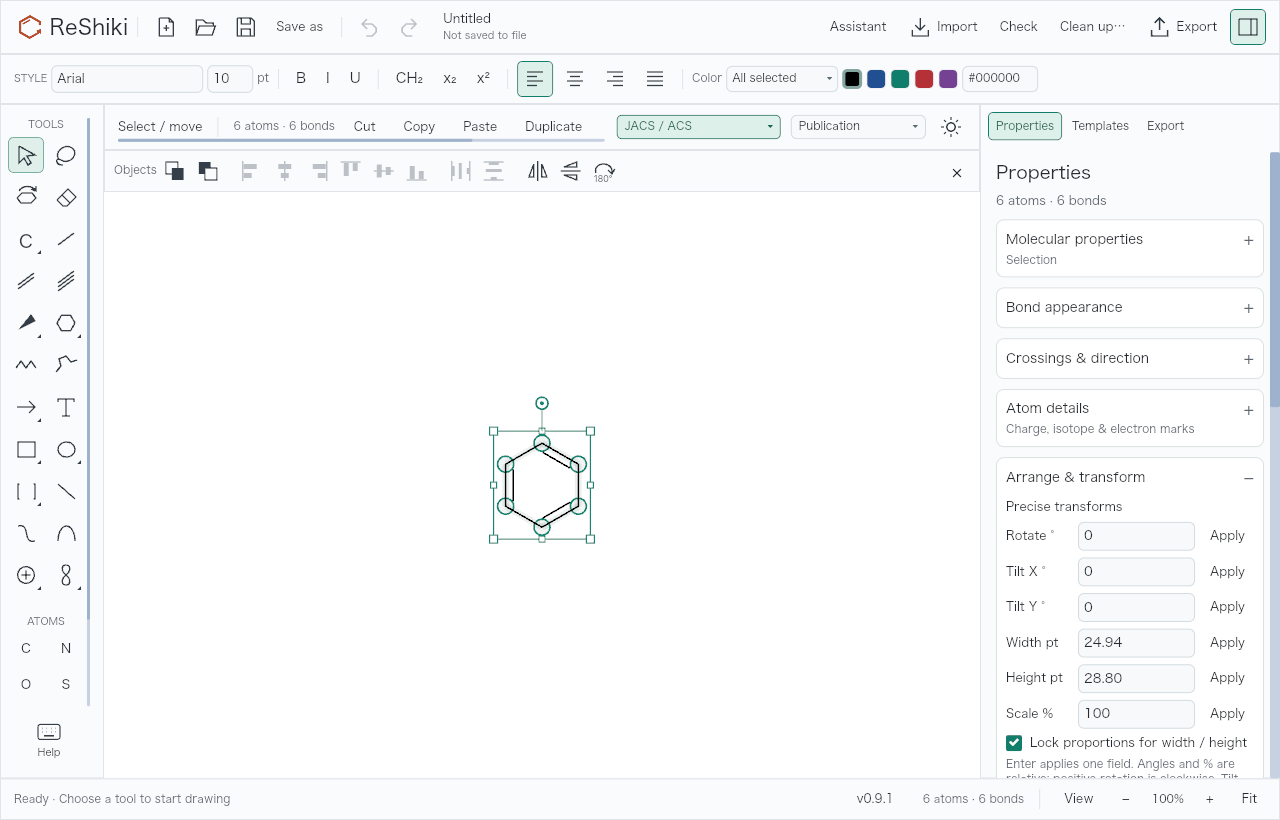This screenshot has width=1280, height=820.
Task: Apply the Scale % value
Action: [x=1227, y=714]
